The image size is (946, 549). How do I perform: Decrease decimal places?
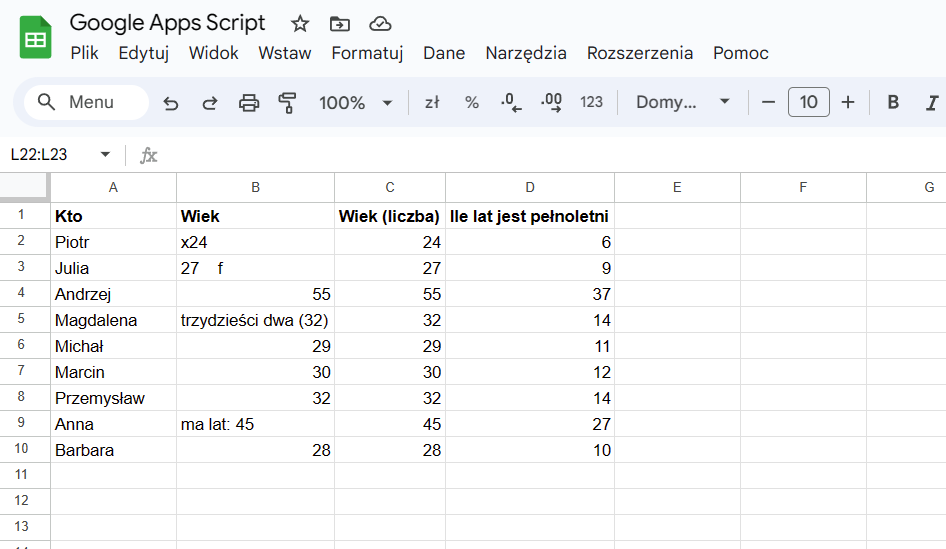point(512,103)
